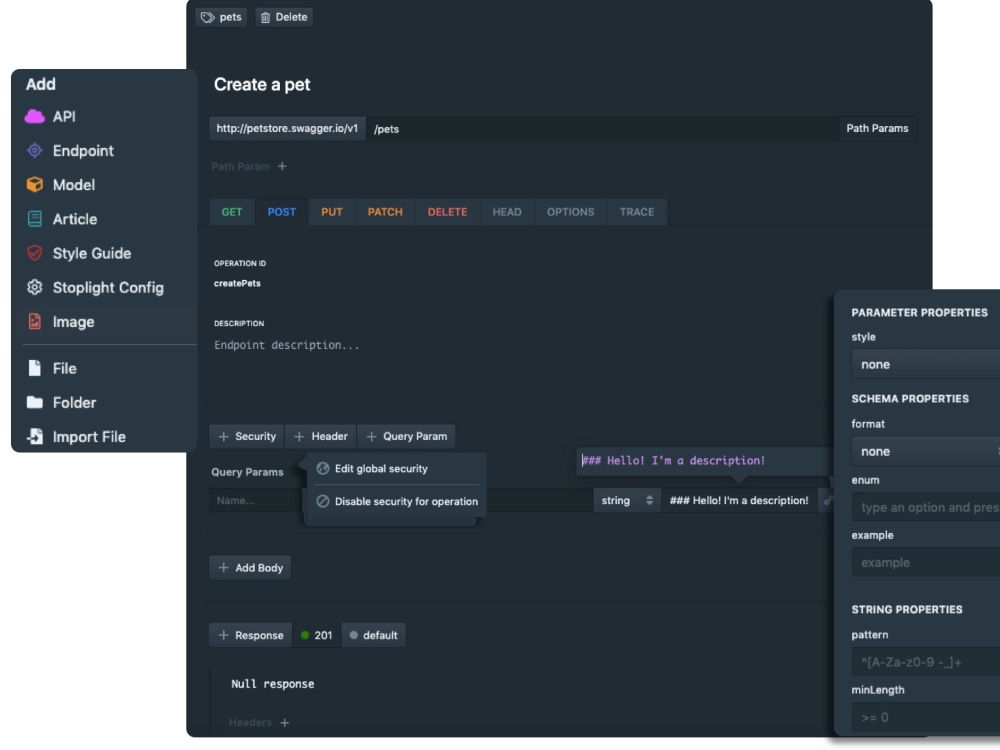
Task: Click the query param Name input
Action: pyautogui.click(x=255, y=501)
